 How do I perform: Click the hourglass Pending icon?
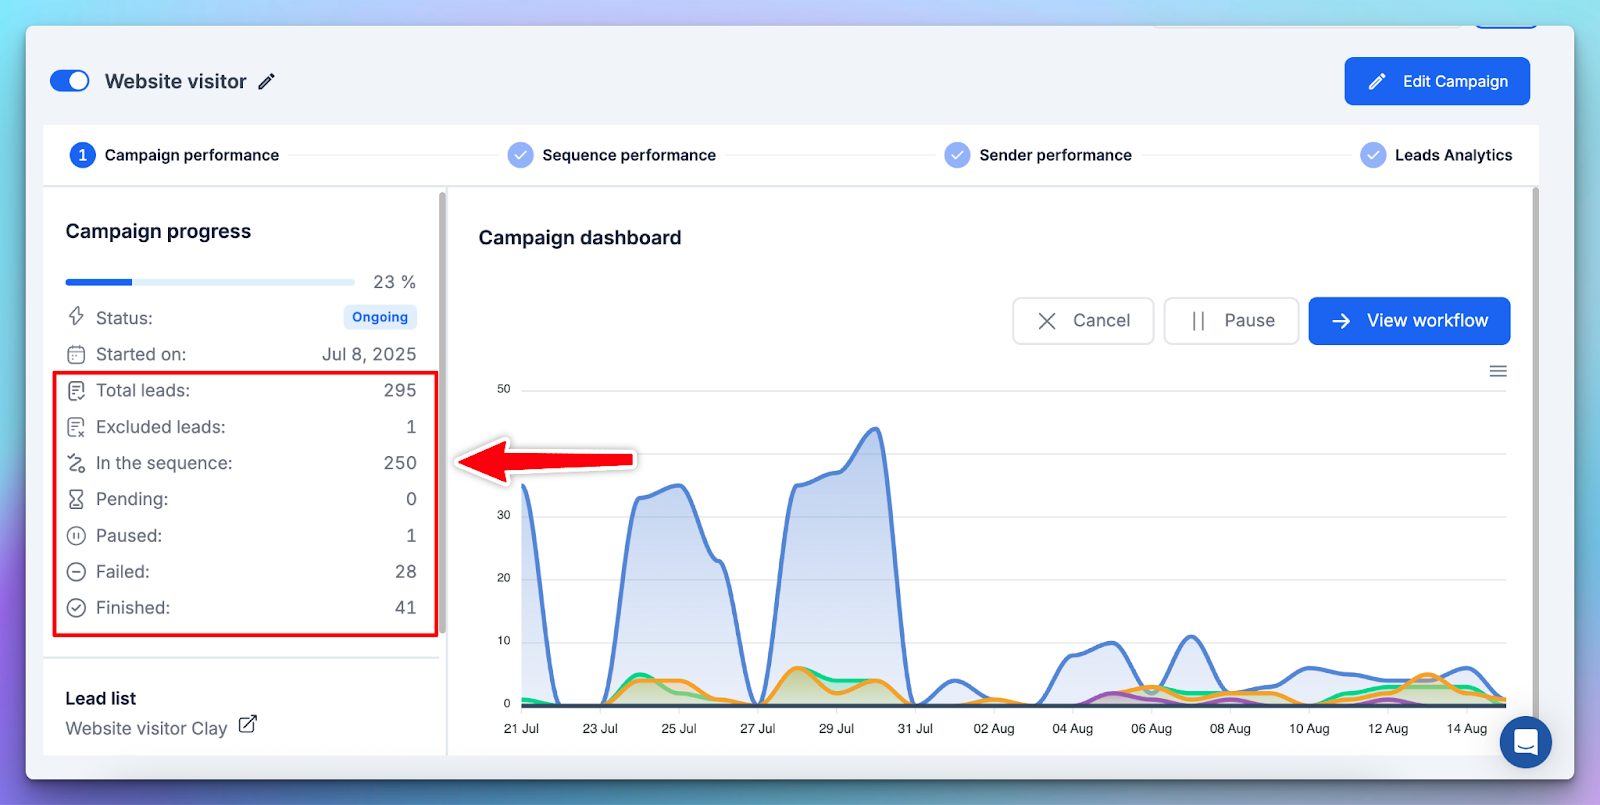(76, 499)
